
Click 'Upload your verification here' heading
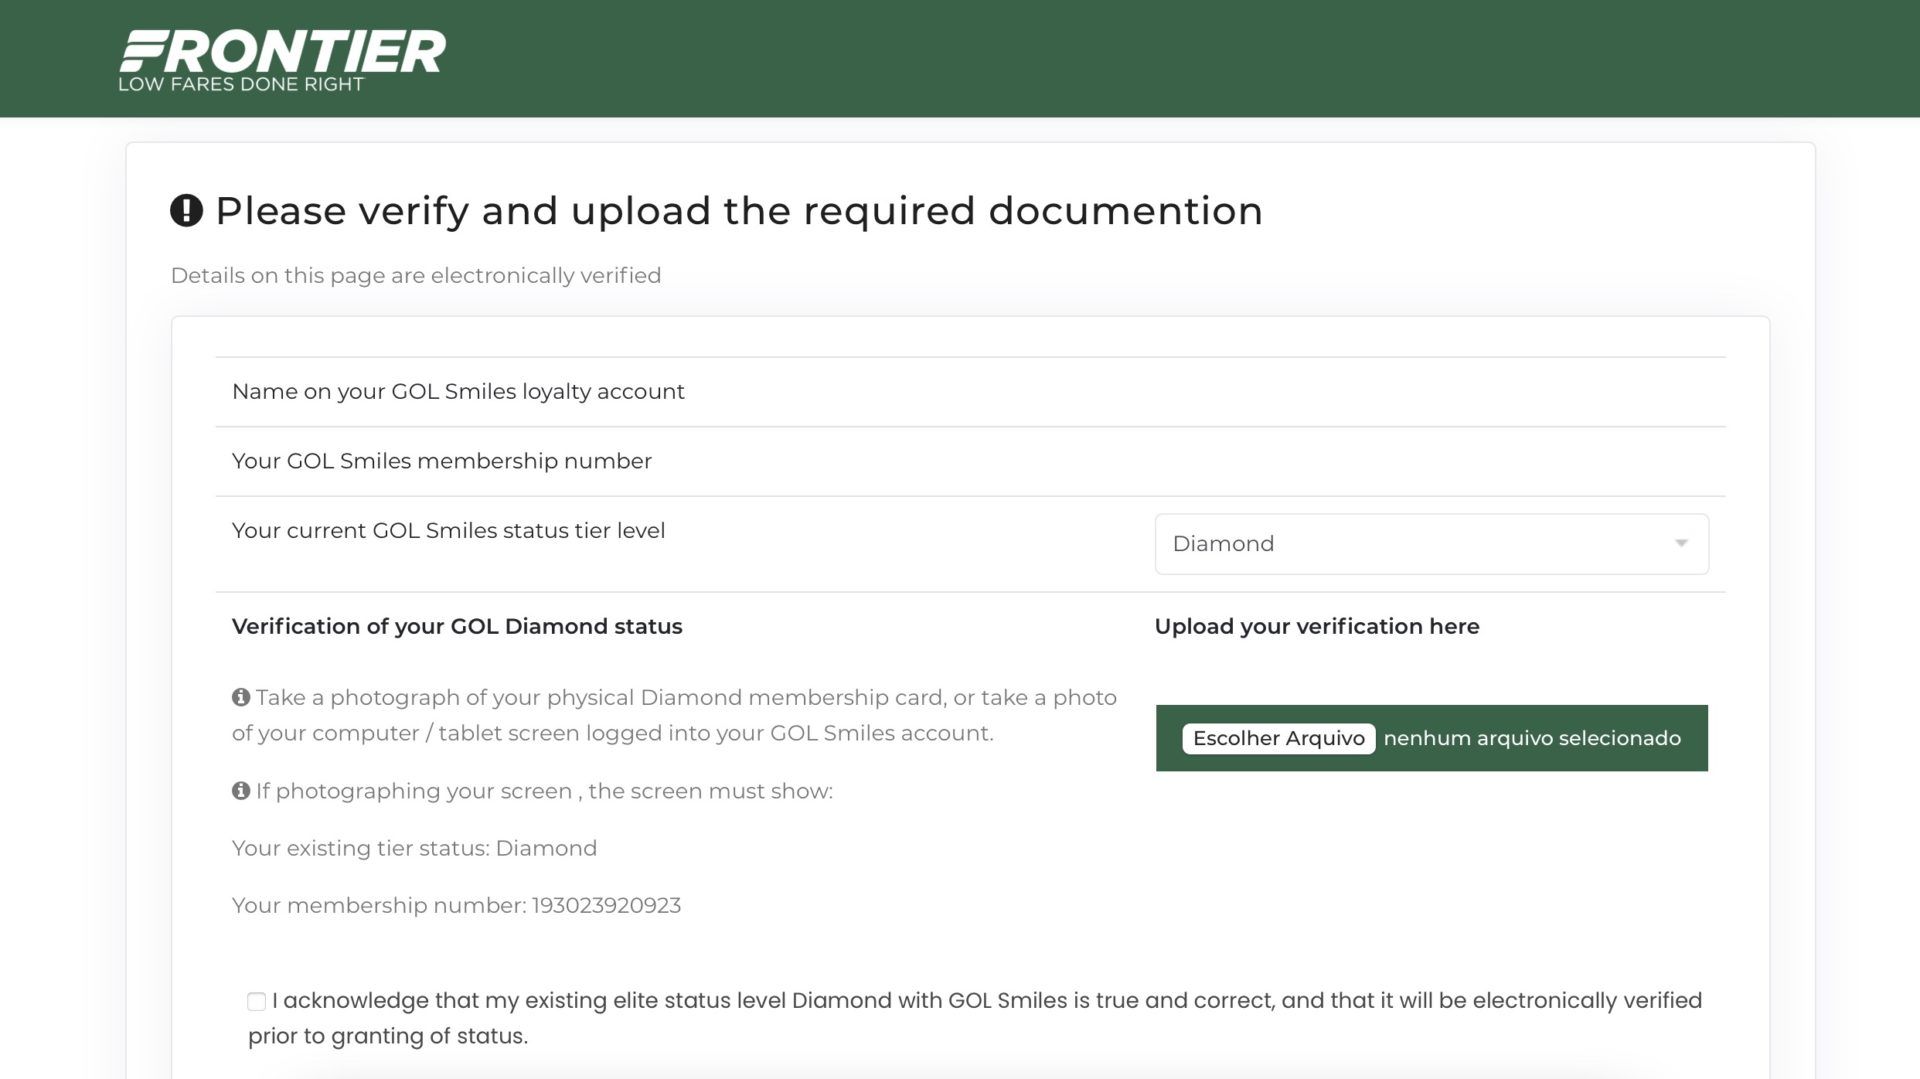pyautogui.click(x=1317, y=627)
